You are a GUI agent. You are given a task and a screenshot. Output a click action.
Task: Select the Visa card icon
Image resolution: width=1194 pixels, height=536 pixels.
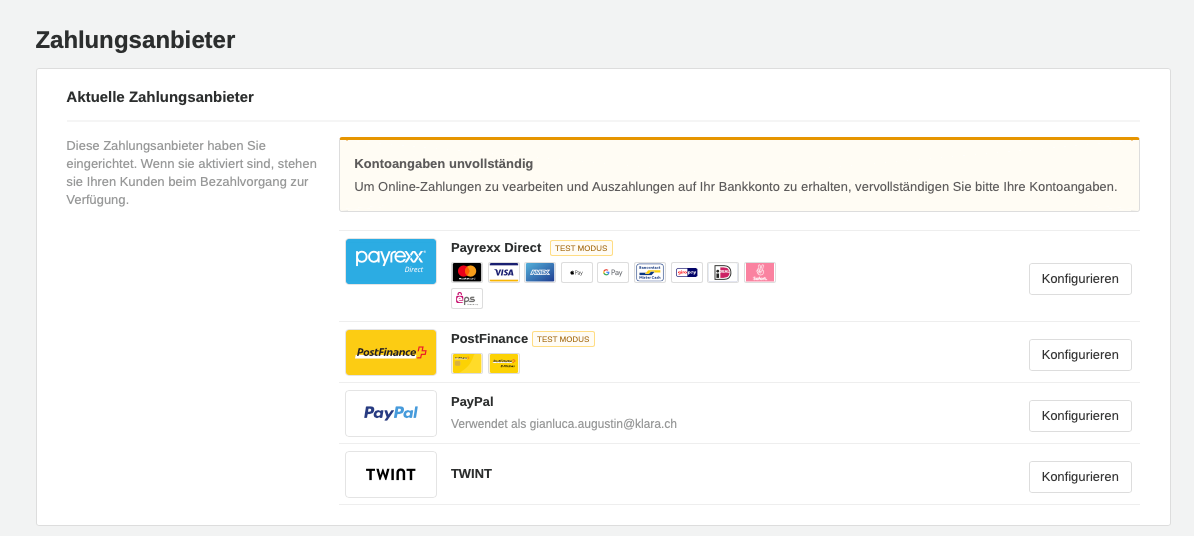[503, 273]
